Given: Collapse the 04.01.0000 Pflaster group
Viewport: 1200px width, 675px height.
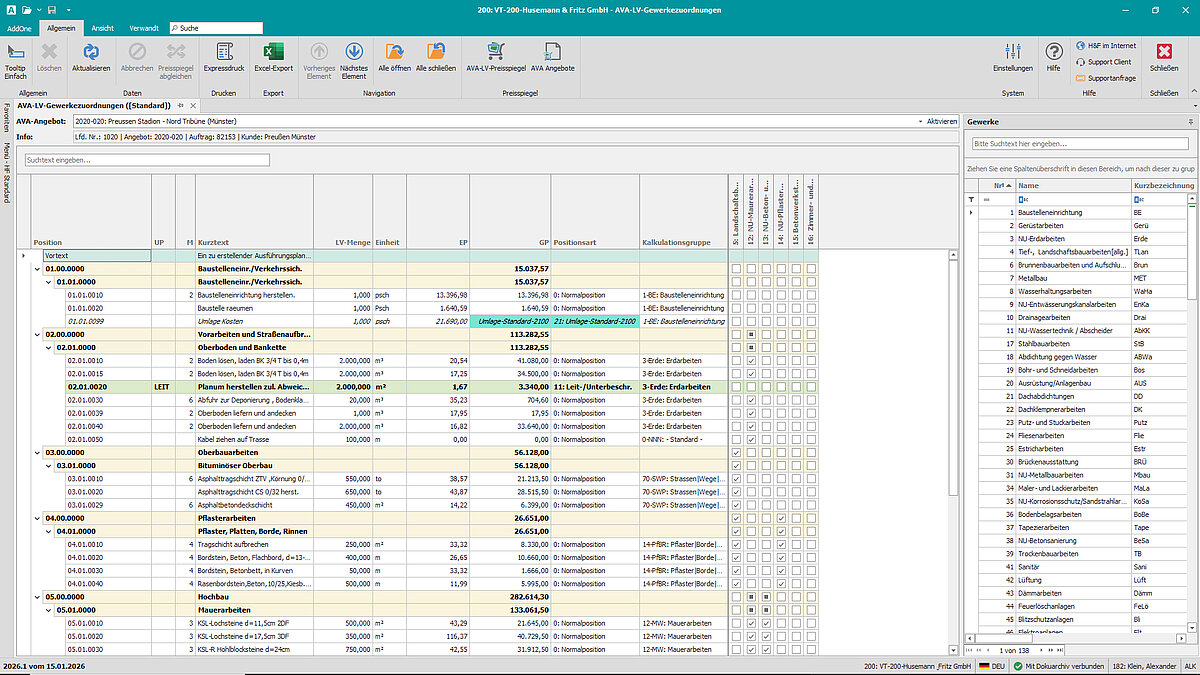Looking at the screenshot, I should point(48,531).
